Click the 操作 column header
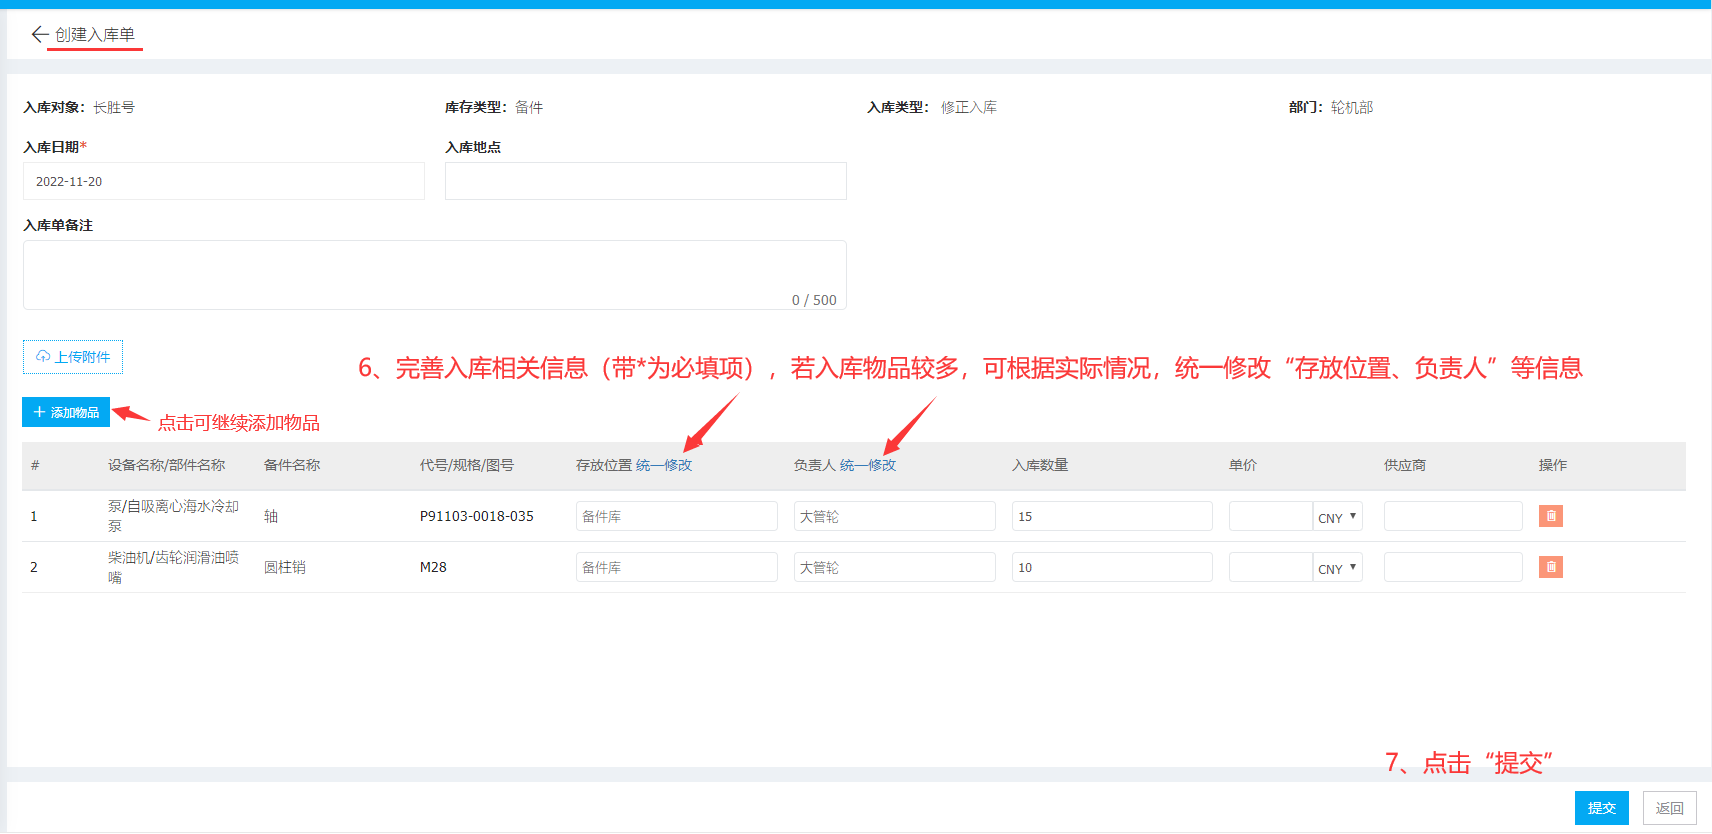Screen dimensions: 1712x834 1553,465
